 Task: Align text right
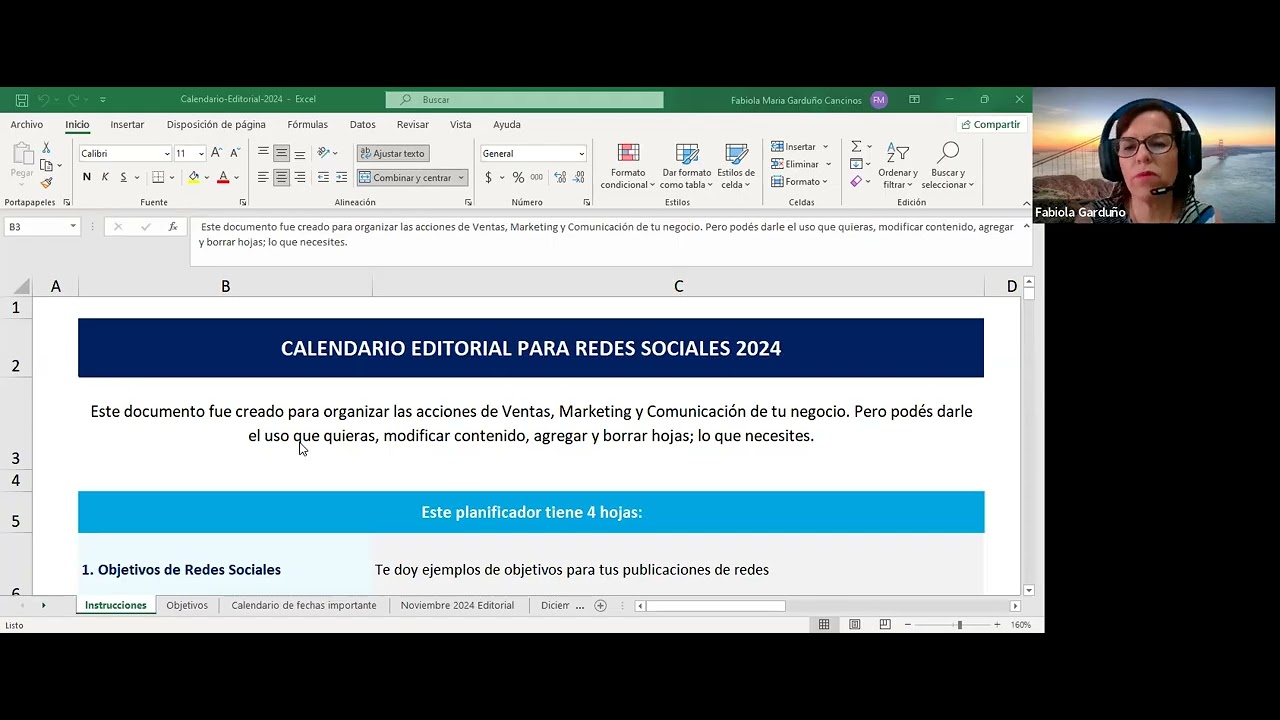click(300, 177)
